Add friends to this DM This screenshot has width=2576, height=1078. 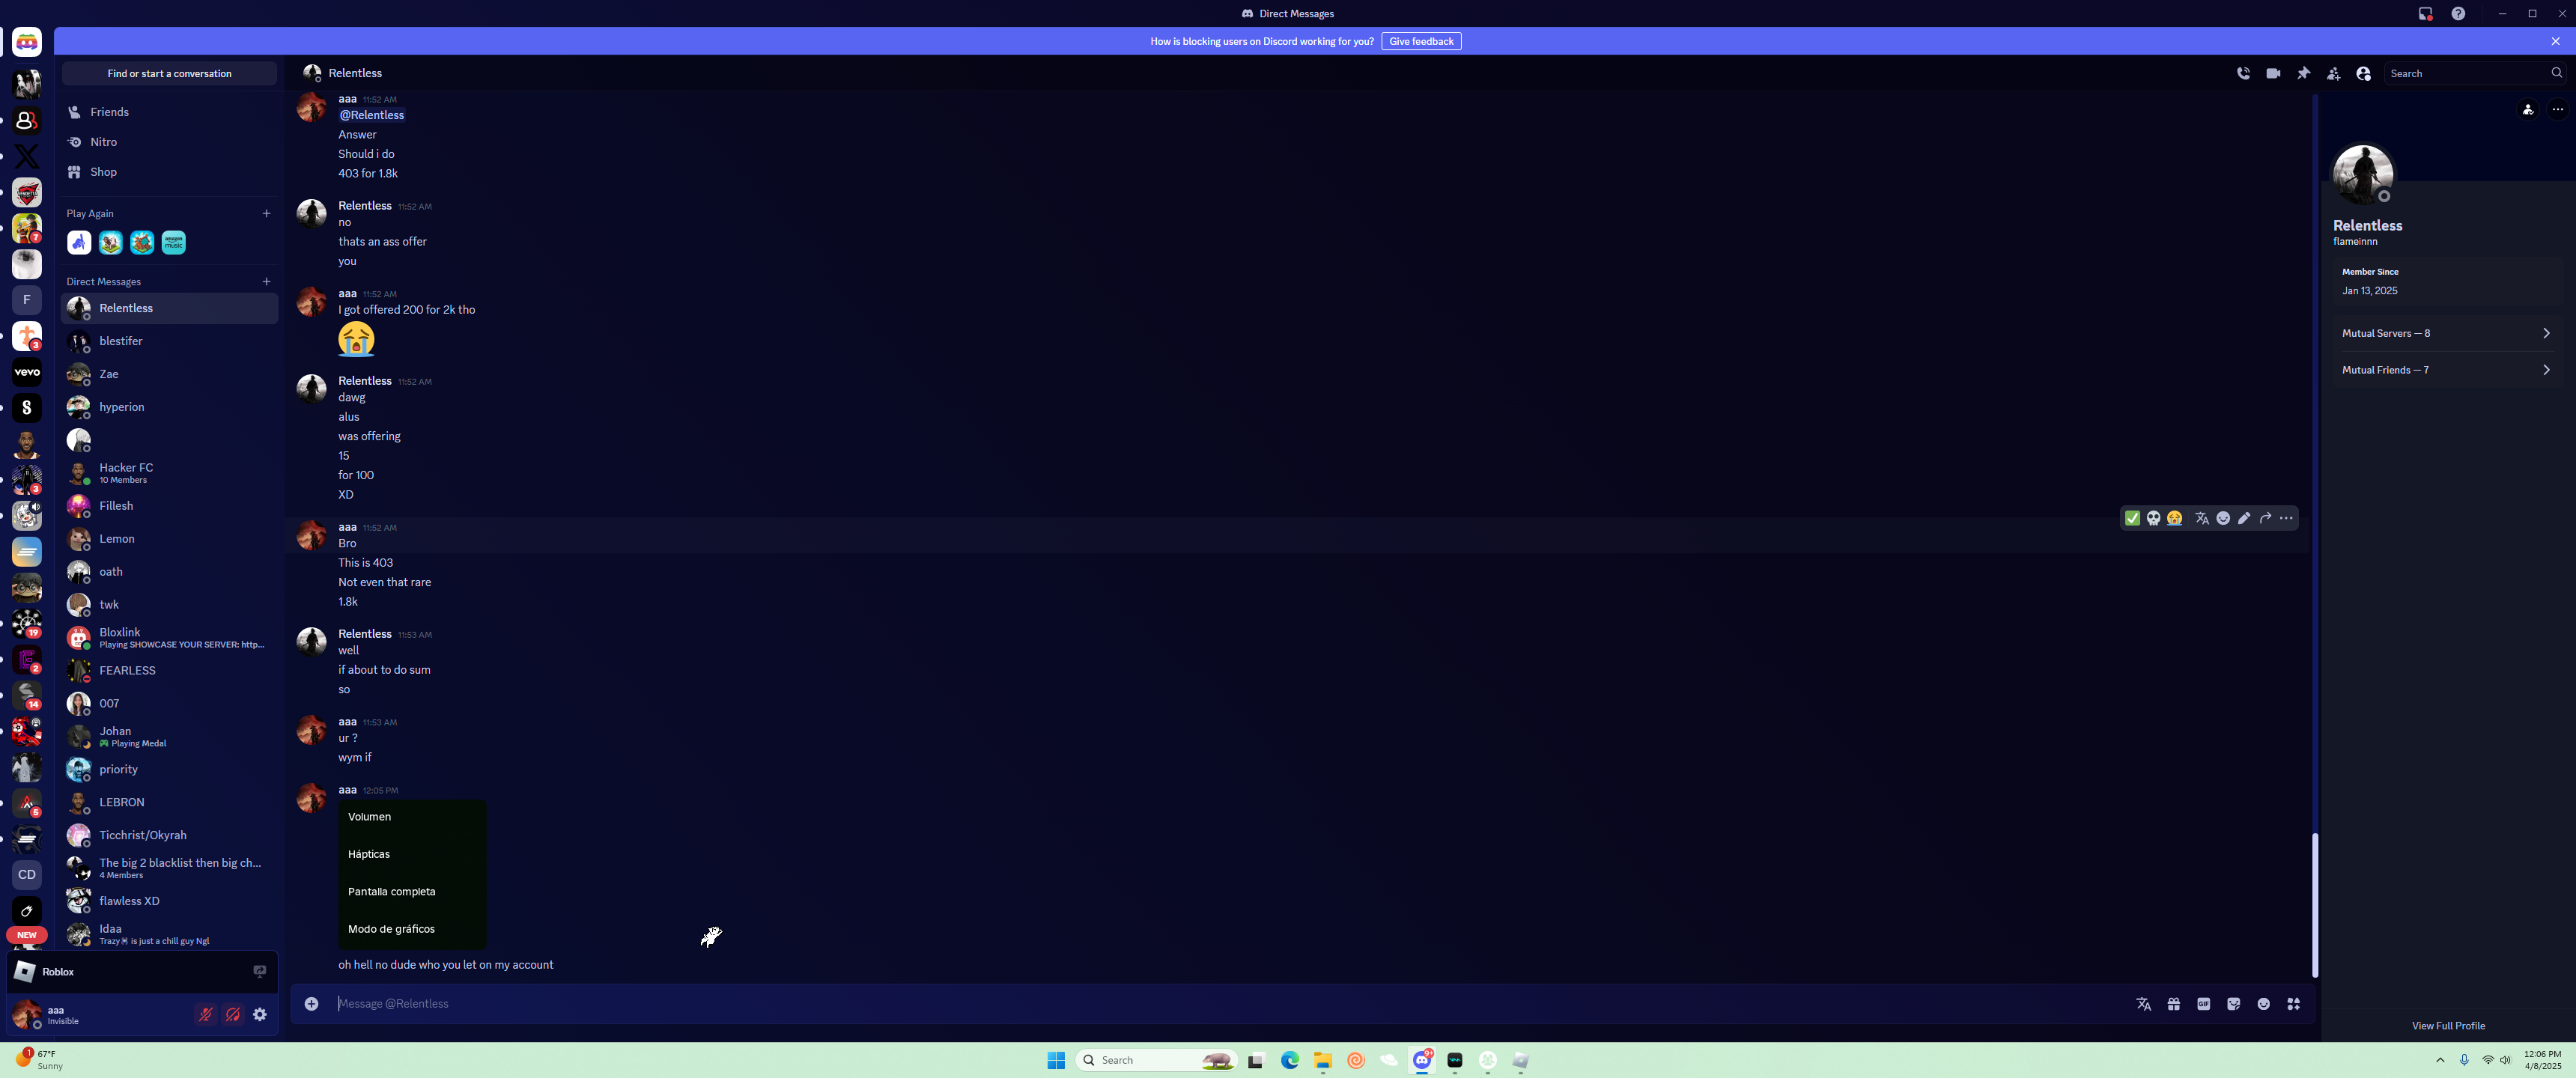pyautogui.click(x=2333, y=73)
